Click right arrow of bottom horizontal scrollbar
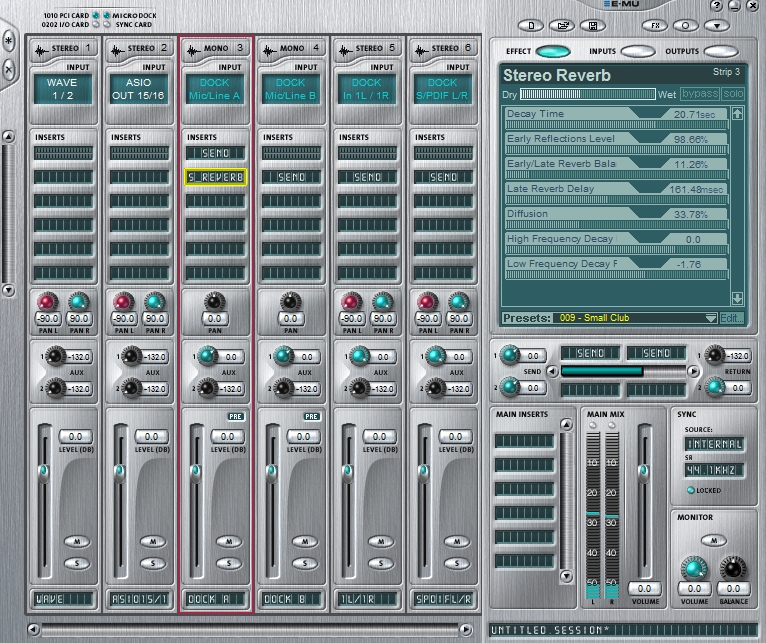The image size is (766, 643). click(x=466, y=629)
